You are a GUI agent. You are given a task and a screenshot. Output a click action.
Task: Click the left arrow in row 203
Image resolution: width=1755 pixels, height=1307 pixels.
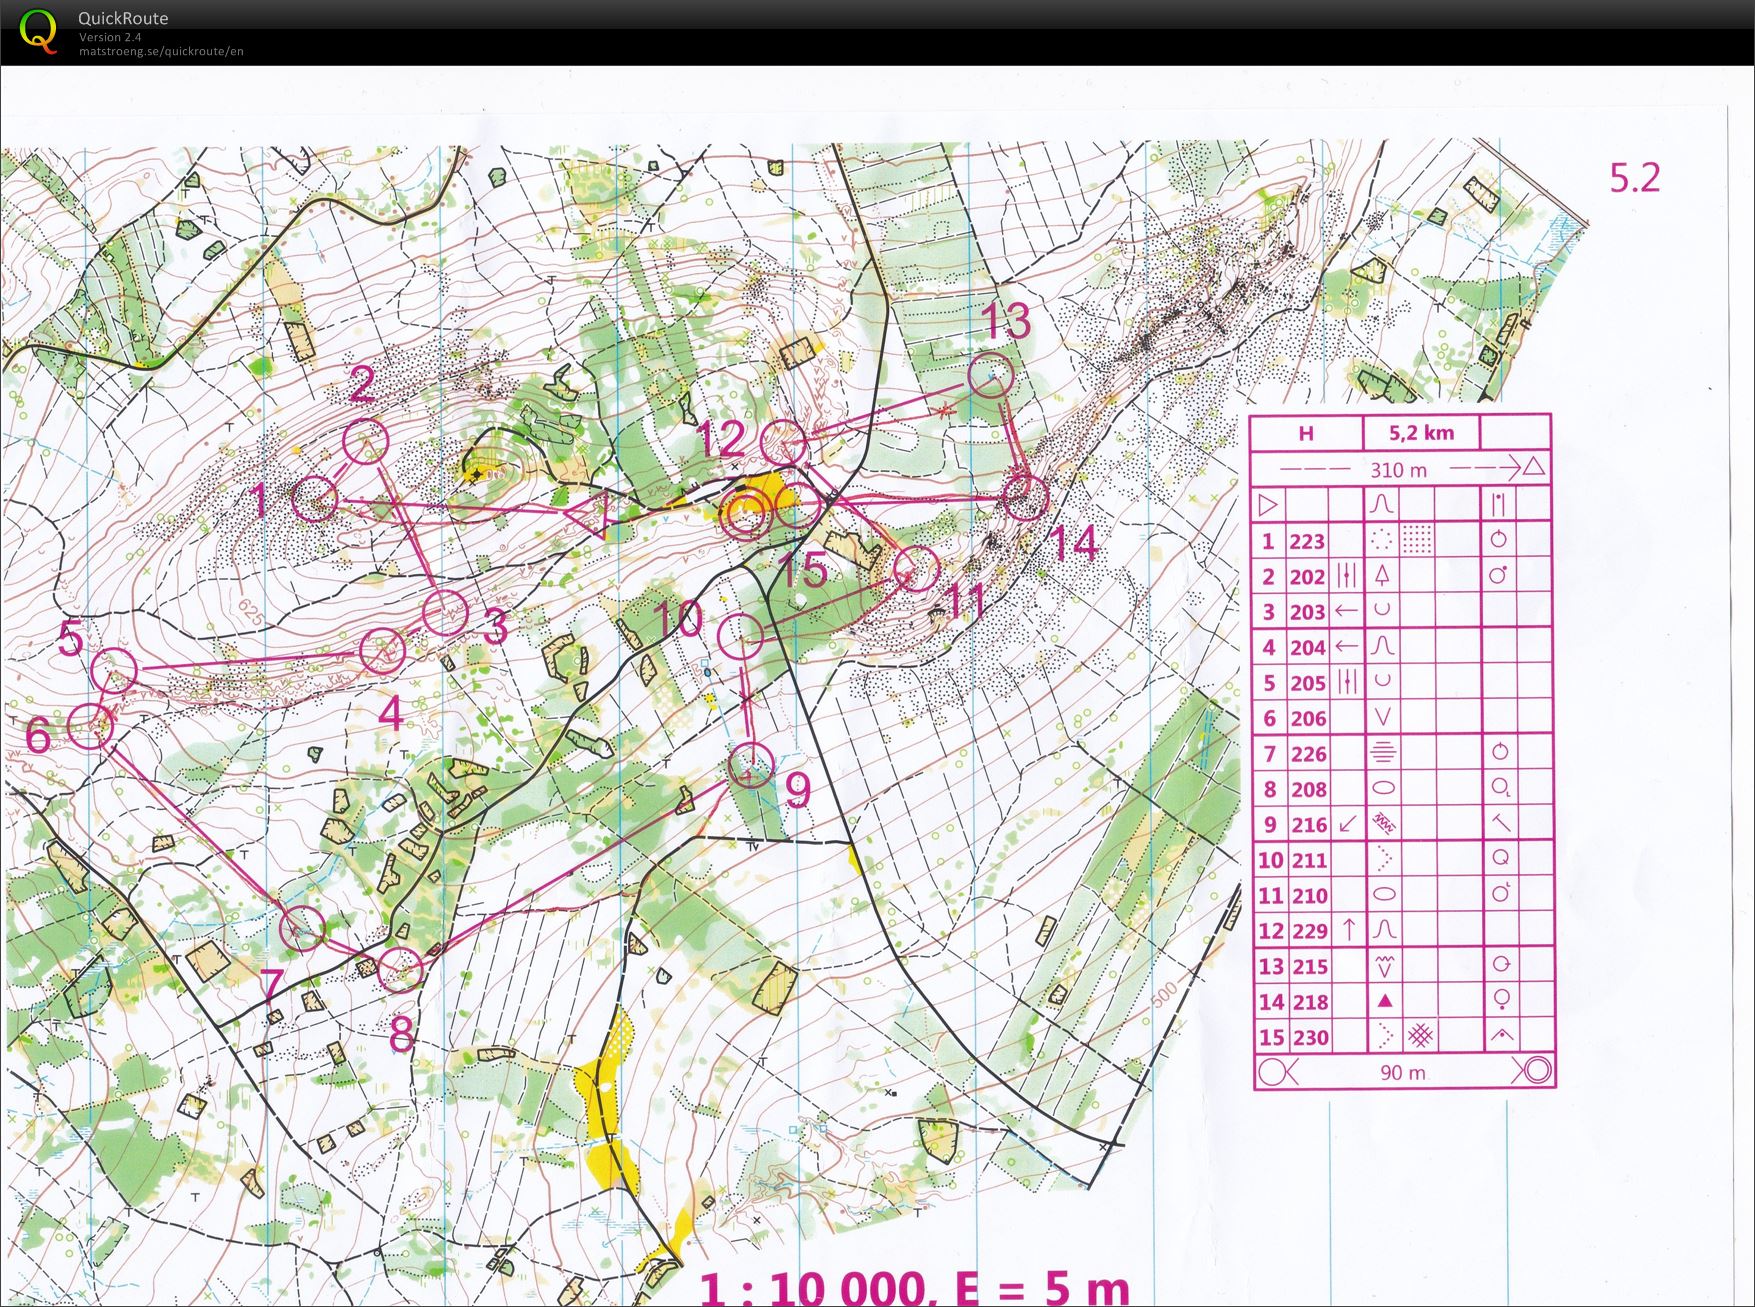point(1347,610)
